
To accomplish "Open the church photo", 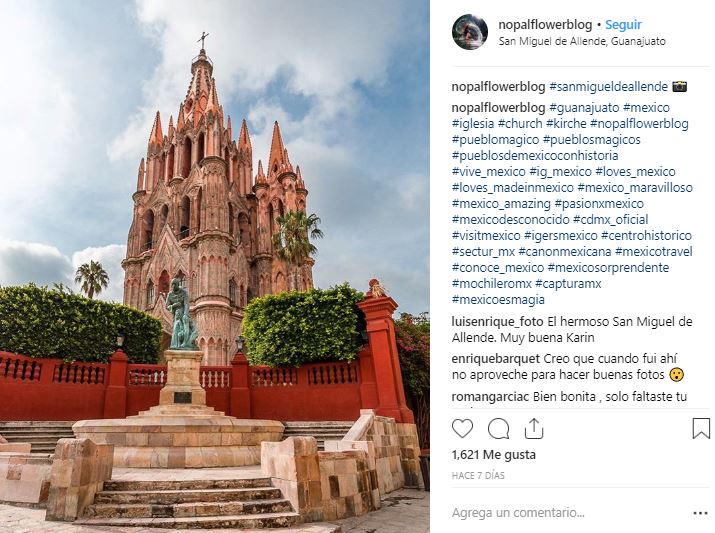I will (214, 266).
